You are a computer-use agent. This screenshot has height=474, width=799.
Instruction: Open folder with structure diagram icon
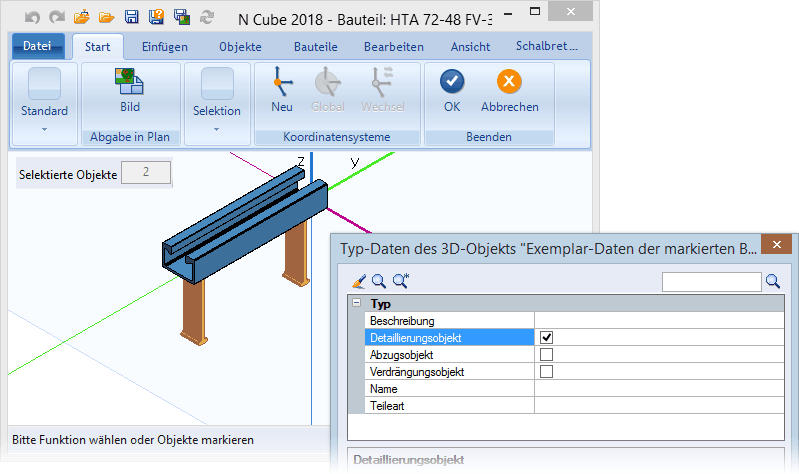coord(82,17)
